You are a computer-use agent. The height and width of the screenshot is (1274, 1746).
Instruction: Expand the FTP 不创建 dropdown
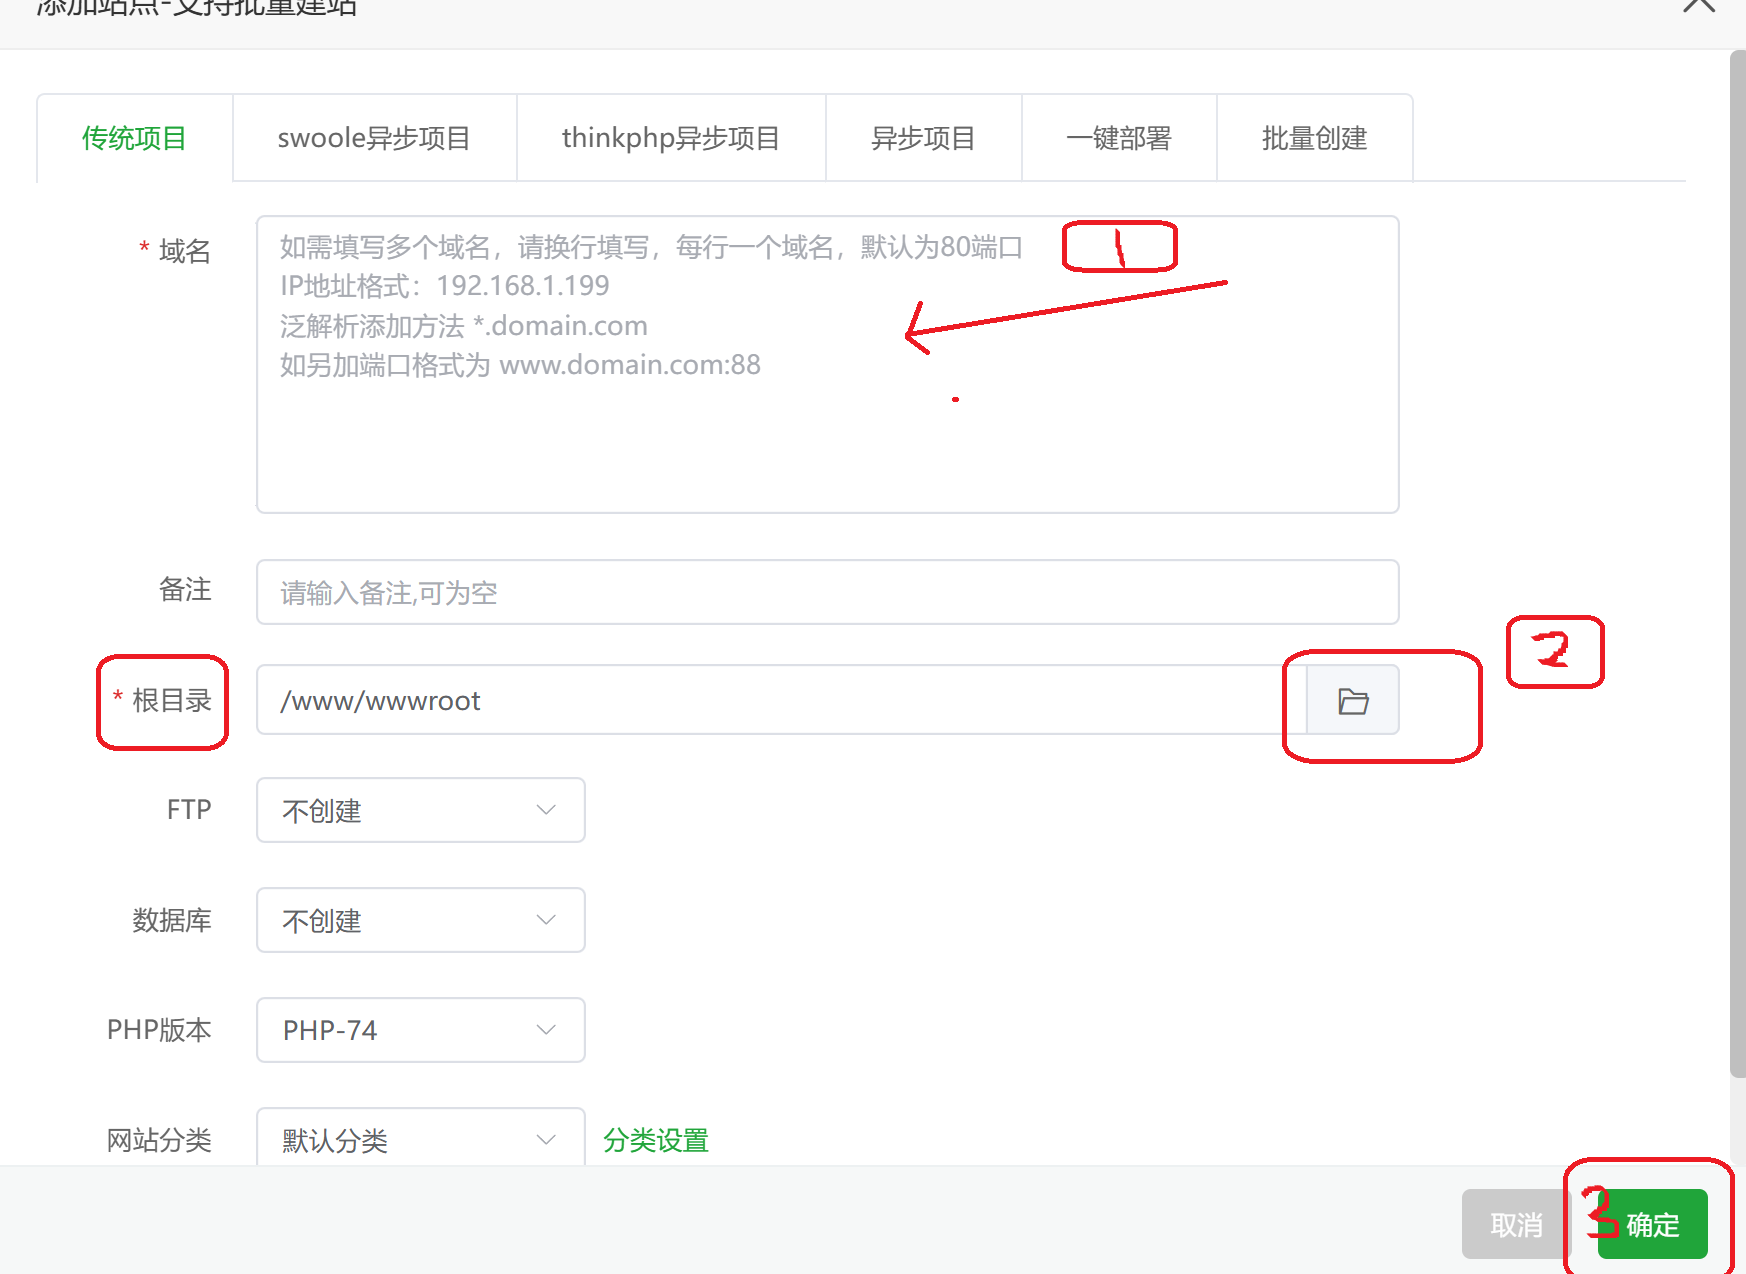[x=420, y=810]
